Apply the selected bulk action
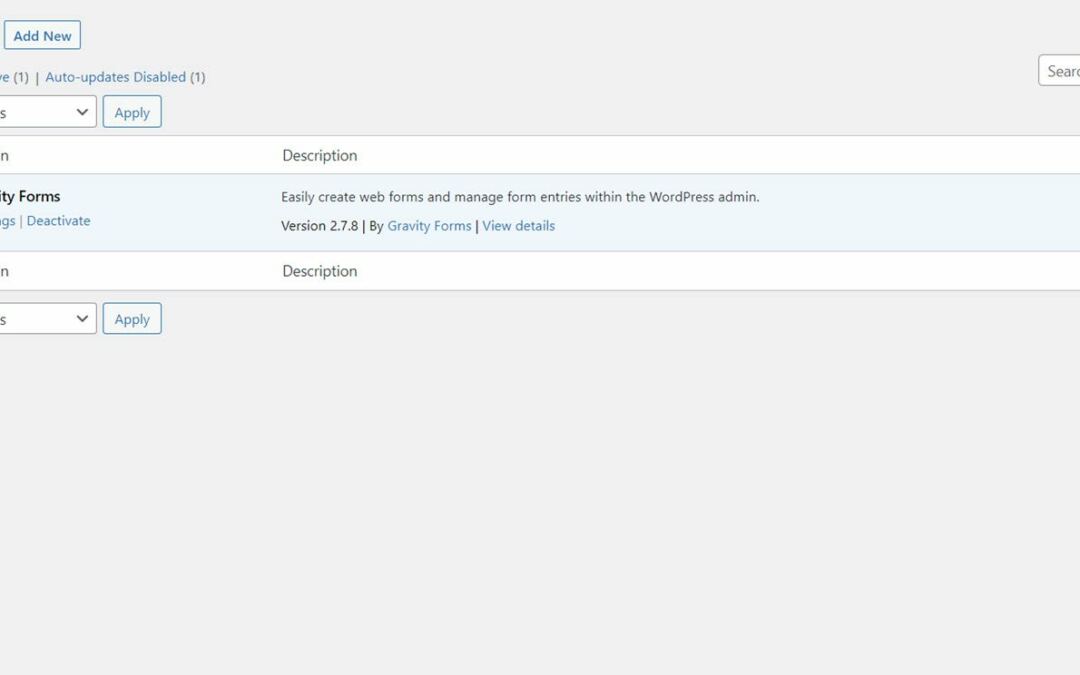This screenshot has width=1080, height=675. pos(131,111)
